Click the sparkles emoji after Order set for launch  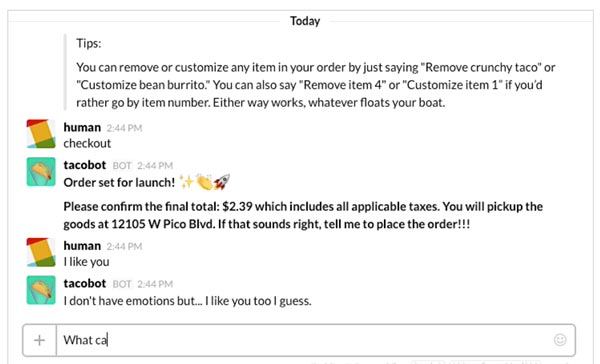(x=186, y=182)
